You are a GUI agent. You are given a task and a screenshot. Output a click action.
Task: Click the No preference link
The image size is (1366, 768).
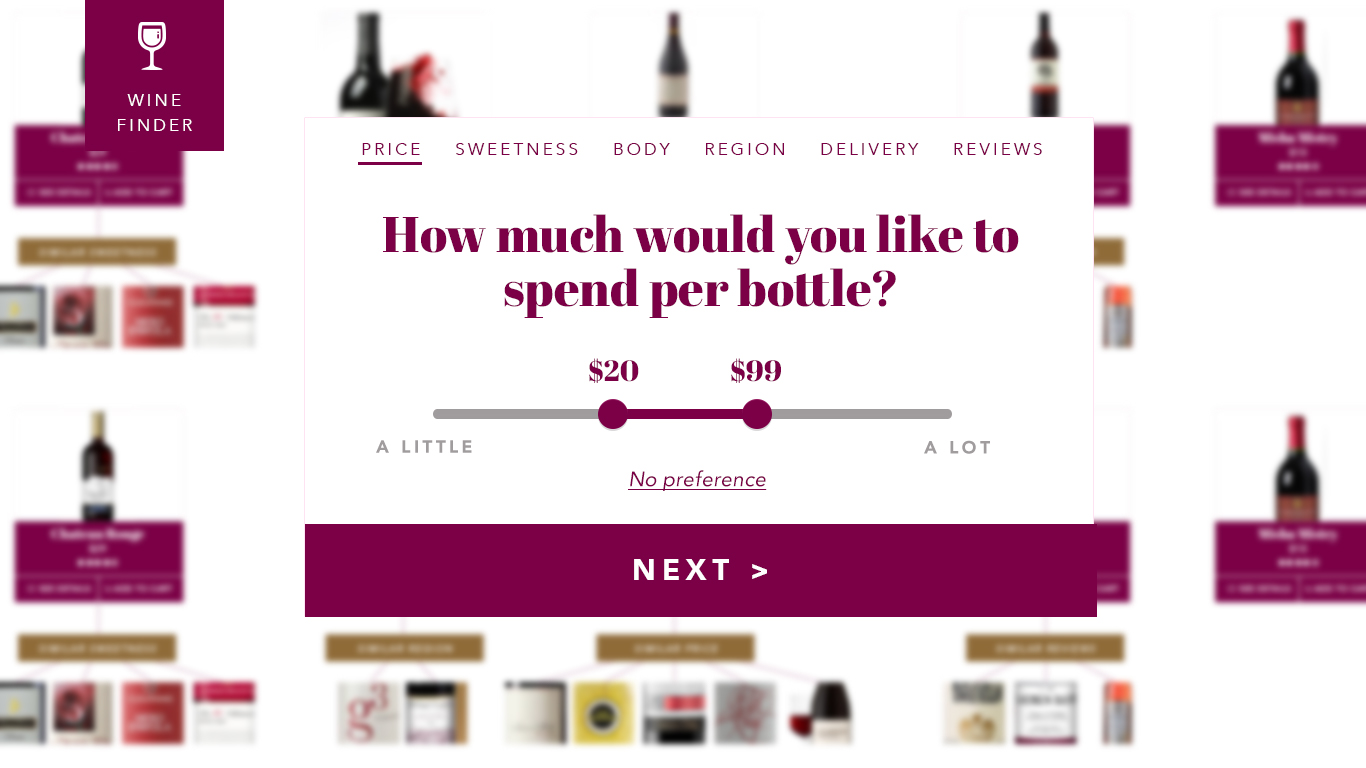[x=697, y=480]
